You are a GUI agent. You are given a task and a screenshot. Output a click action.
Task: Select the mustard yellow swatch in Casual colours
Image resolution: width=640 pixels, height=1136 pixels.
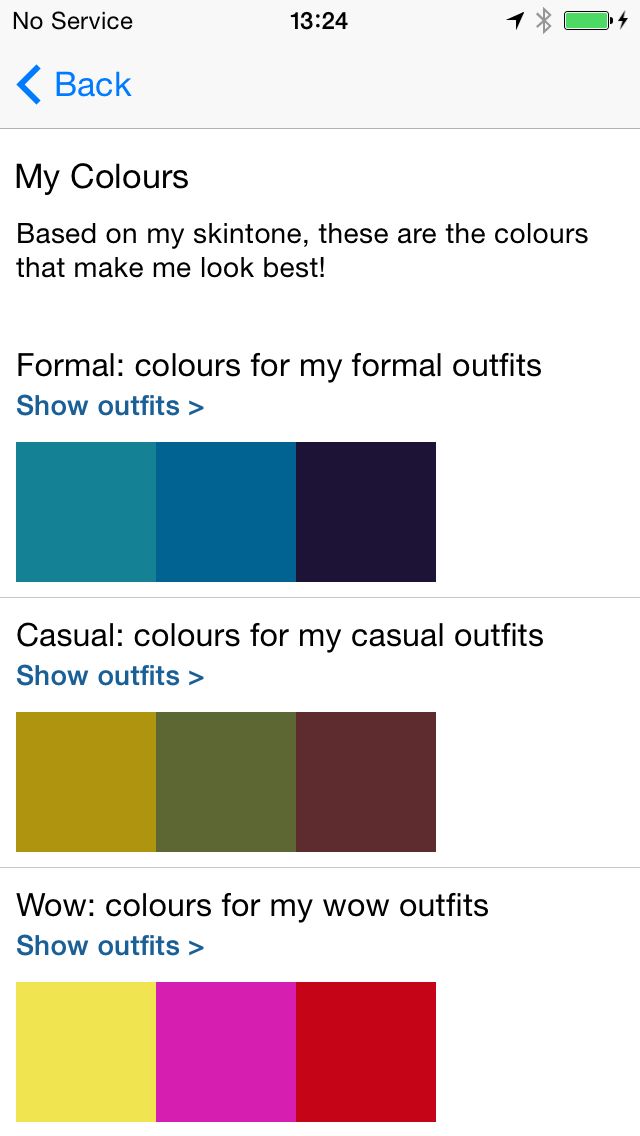point(85,781)
